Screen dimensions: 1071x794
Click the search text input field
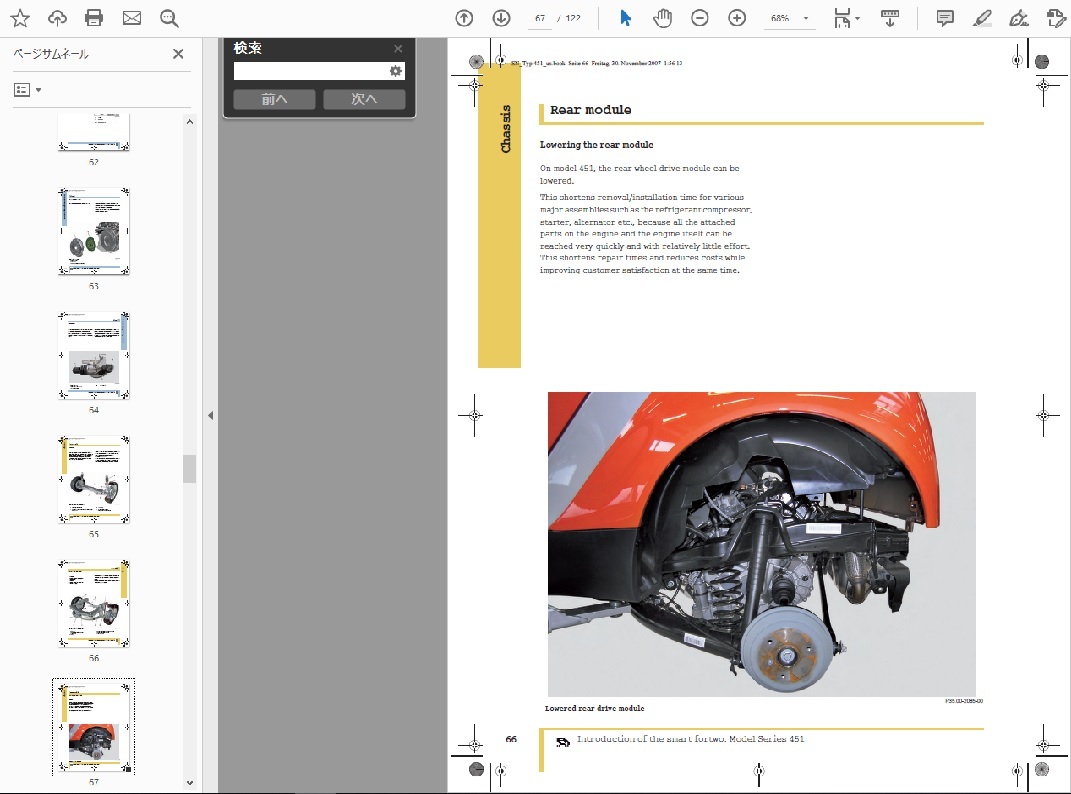pyautogui.click(x=311, y=71)
